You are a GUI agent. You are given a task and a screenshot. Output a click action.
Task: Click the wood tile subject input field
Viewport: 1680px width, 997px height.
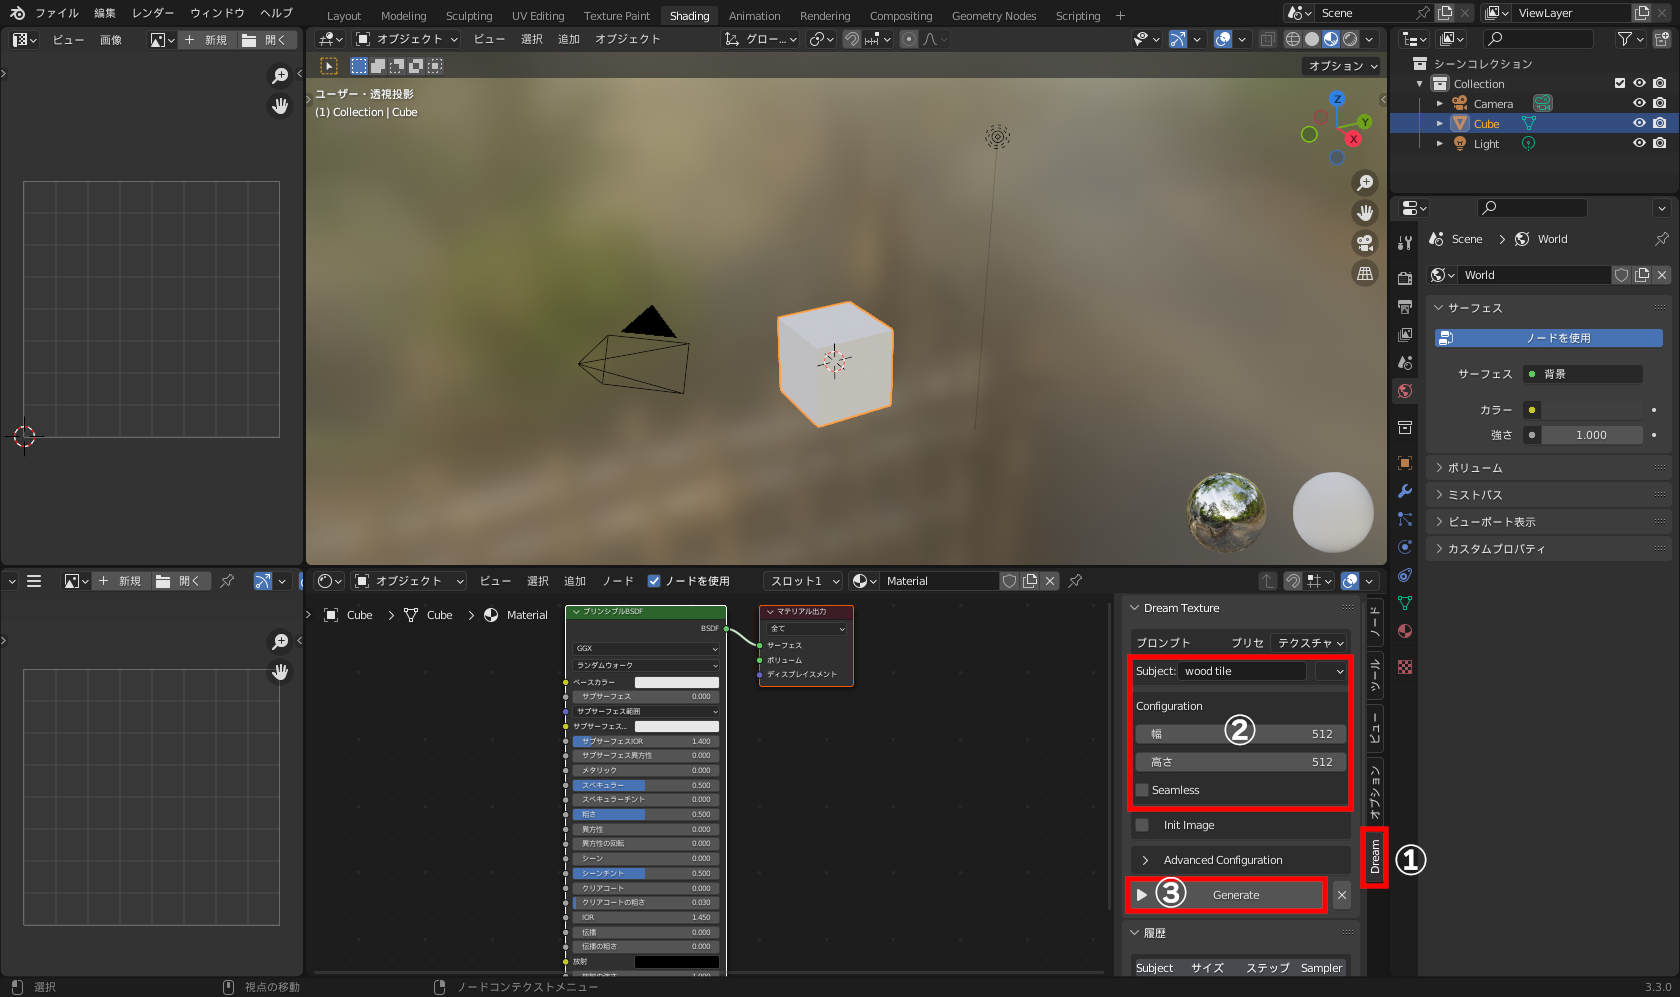1240,671
